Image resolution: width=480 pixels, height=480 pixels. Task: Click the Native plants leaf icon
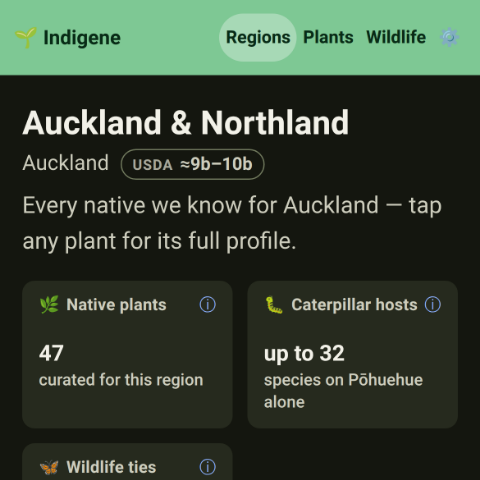point(49,305)
